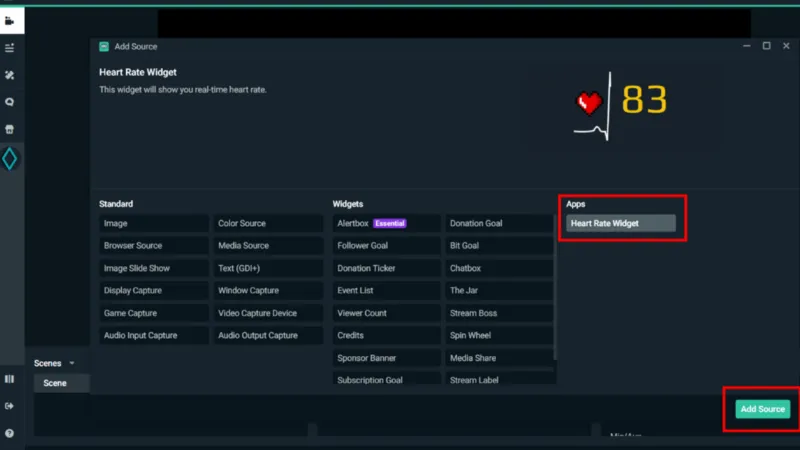This screenshot has width=800, height=450.
Task: Select the Bit Goal widget
Action: click(499, 246)
